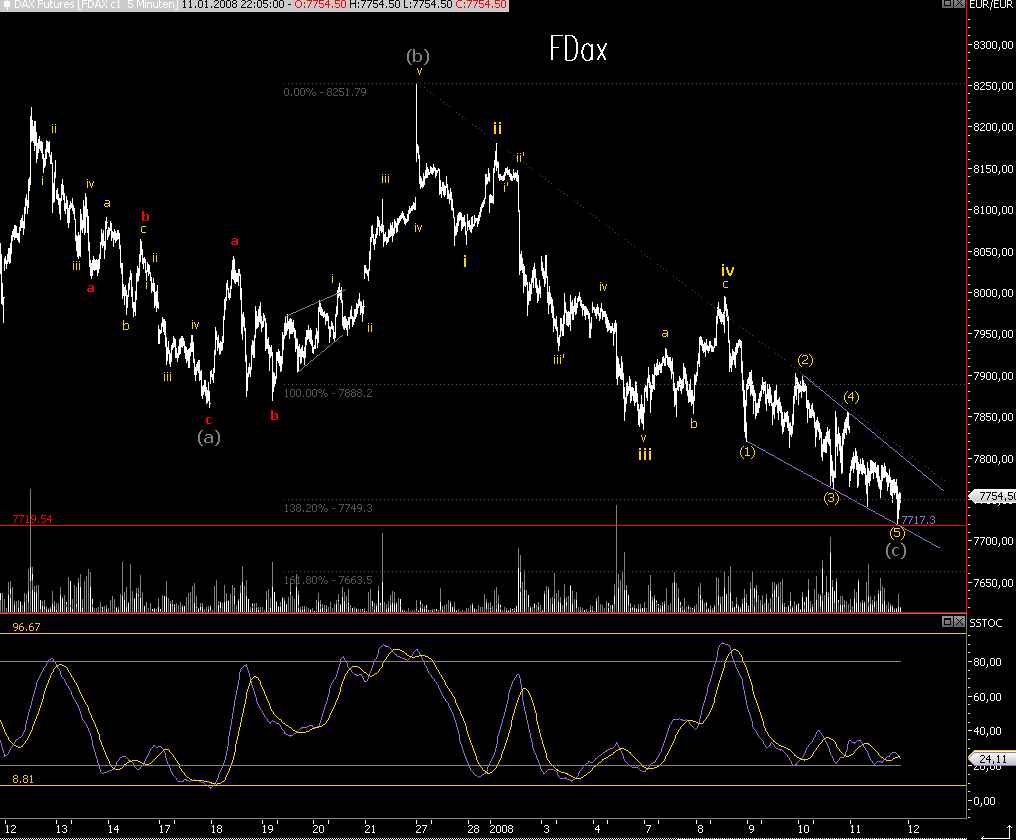This screenshot has width=1016, height=840.
Task: Click the 7717.3 channel price label
Action: click(x=919, y=520)
